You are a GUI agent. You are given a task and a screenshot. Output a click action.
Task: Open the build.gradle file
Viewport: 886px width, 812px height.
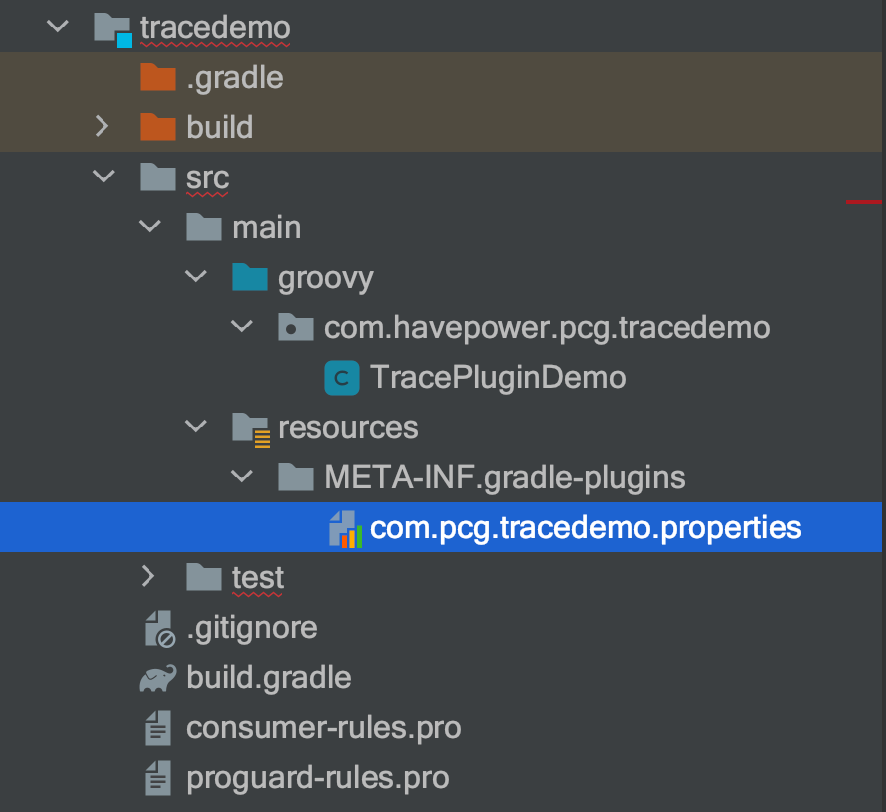click(269, 678)
